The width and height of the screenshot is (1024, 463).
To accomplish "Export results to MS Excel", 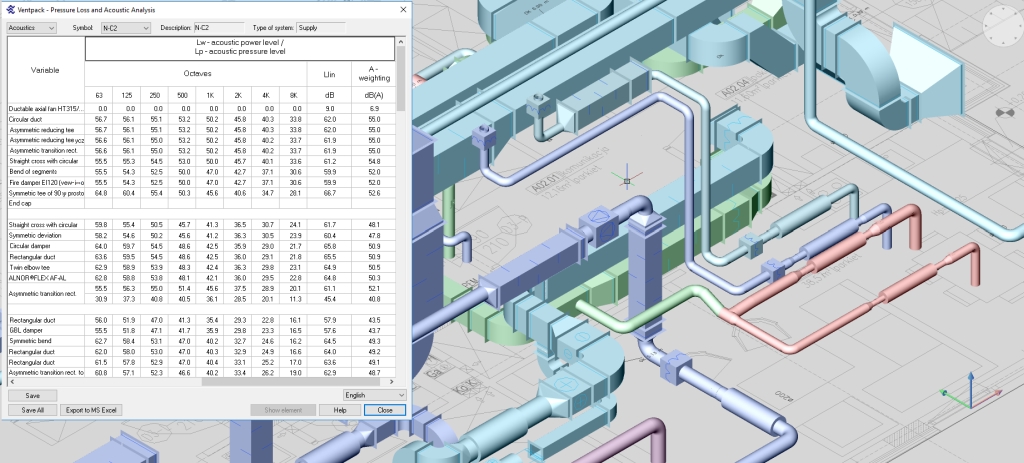I will (92, 410).
